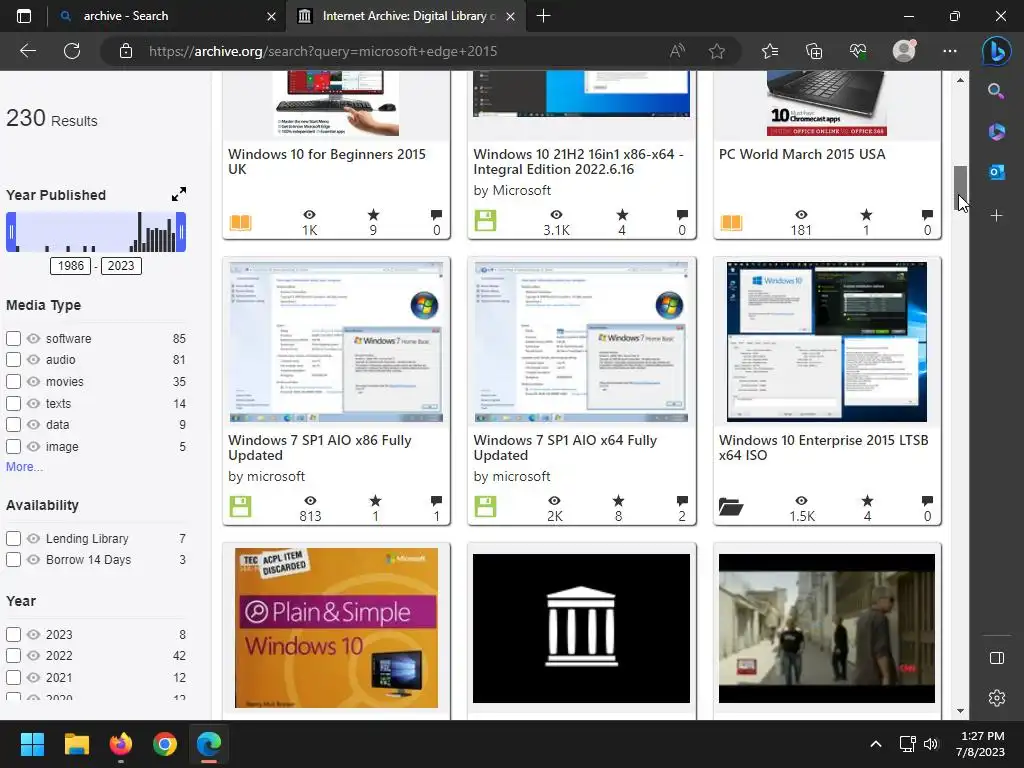Click the reviews icon on PC World card
Image resolution: width=1024 pixels, height=768 pixels.
927,215
